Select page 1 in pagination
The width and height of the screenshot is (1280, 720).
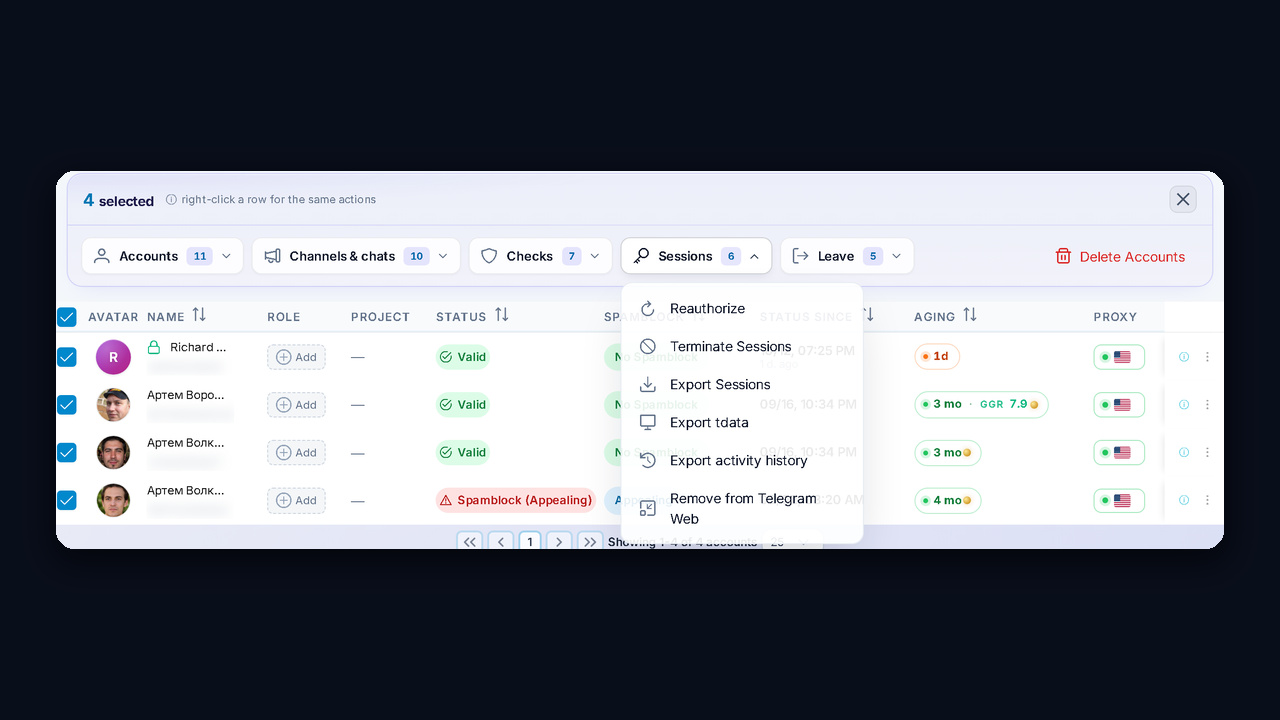[x=530, y=541]
